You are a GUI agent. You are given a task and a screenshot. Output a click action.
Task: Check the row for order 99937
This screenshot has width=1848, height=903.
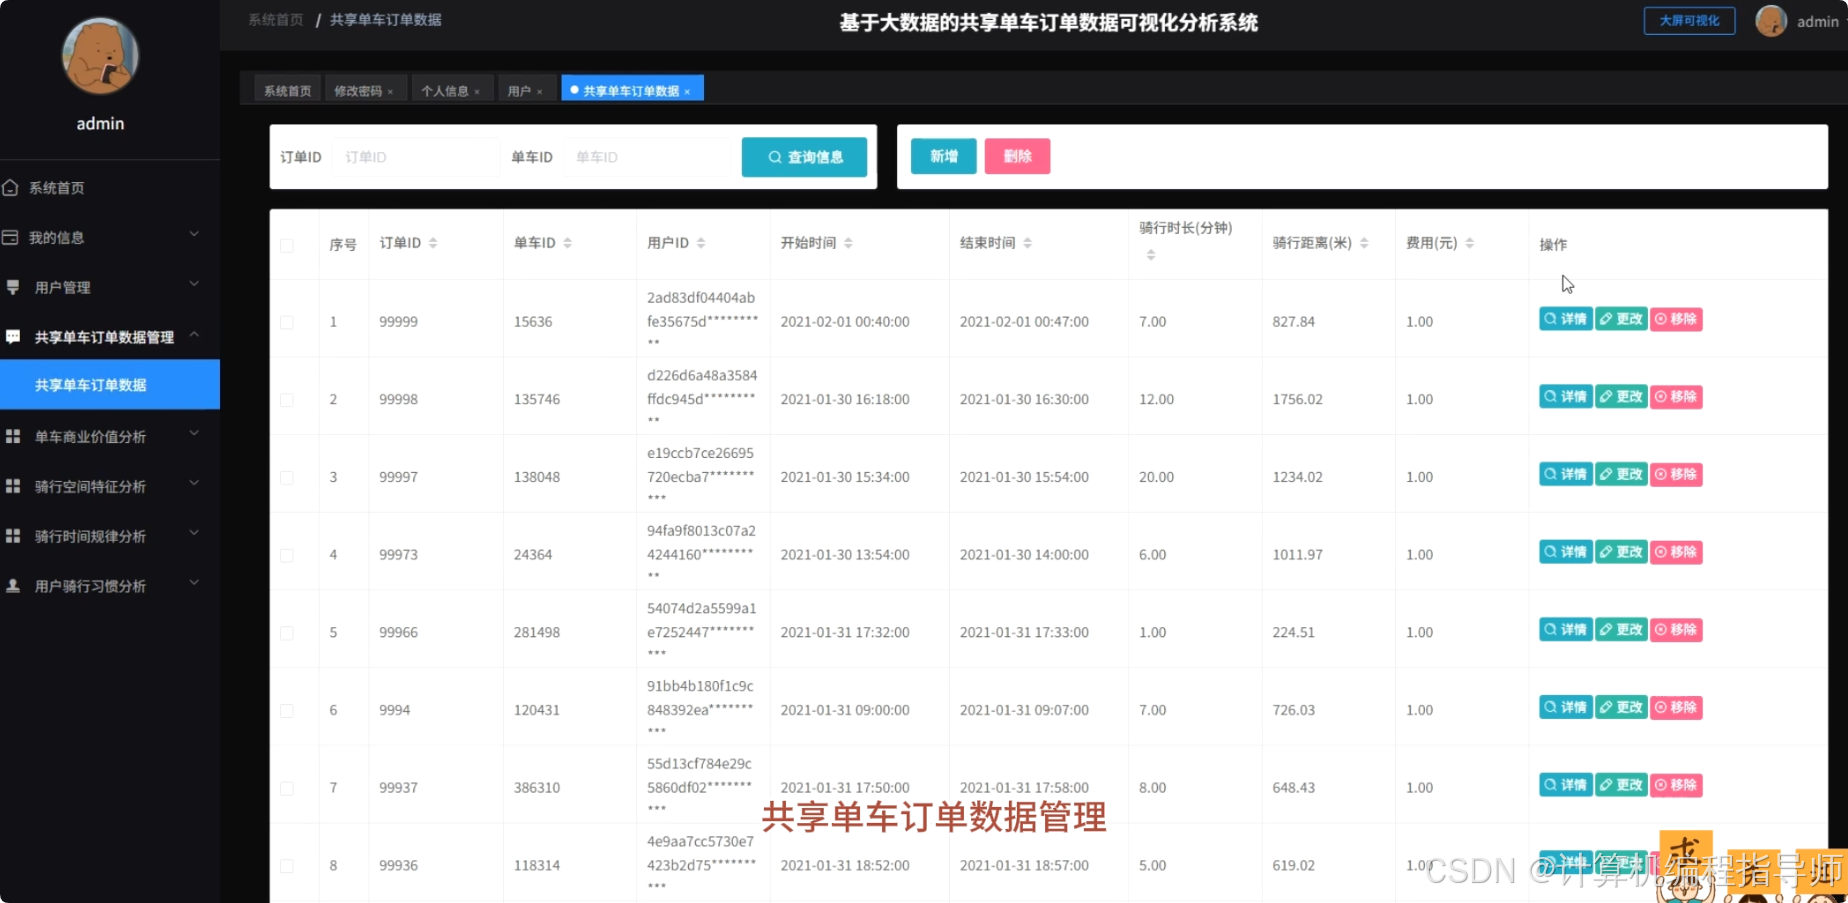[x=287, y=788]
